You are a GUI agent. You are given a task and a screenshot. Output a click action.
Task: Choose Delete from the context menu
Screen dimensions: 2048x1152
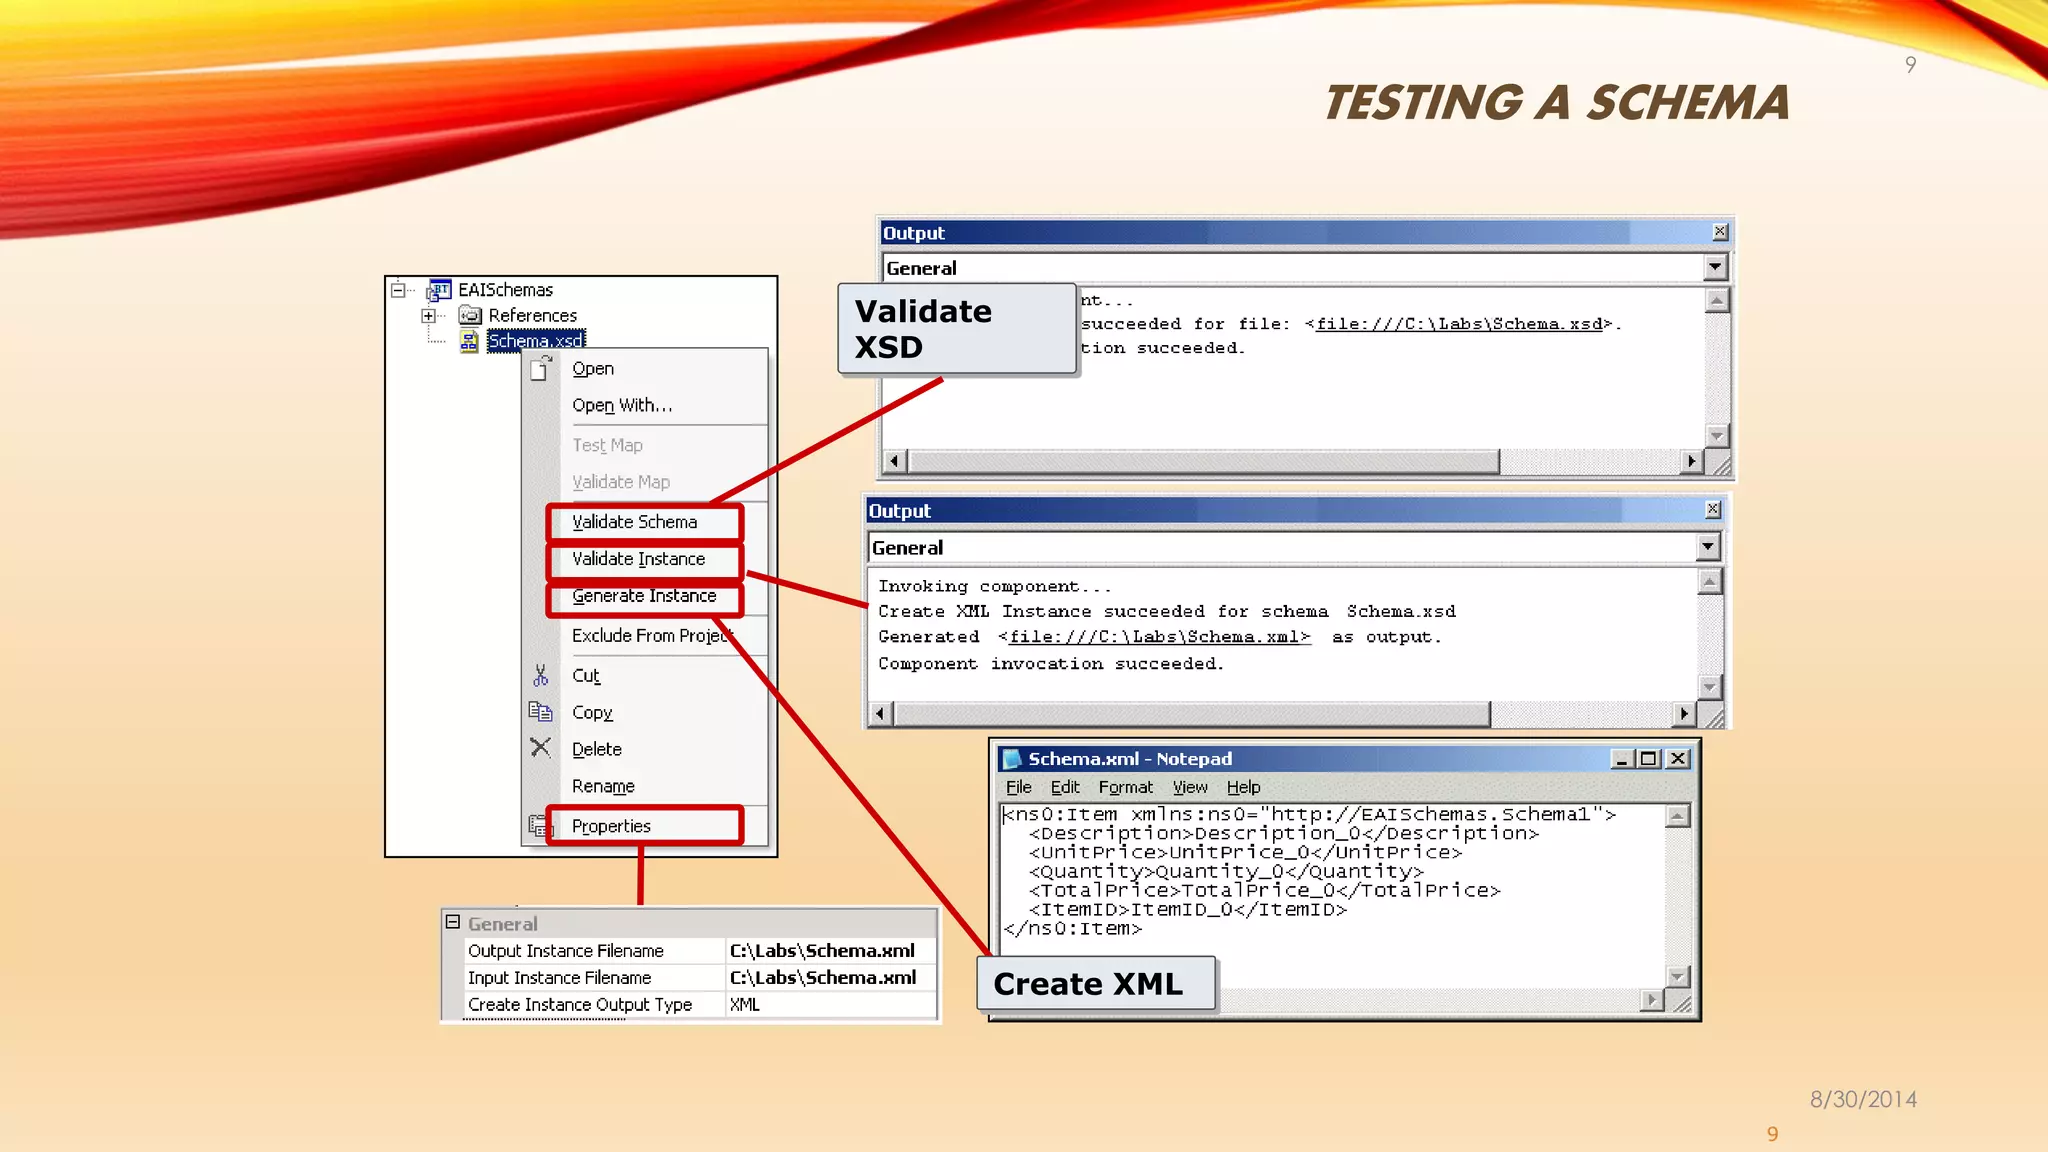(597, 749)
